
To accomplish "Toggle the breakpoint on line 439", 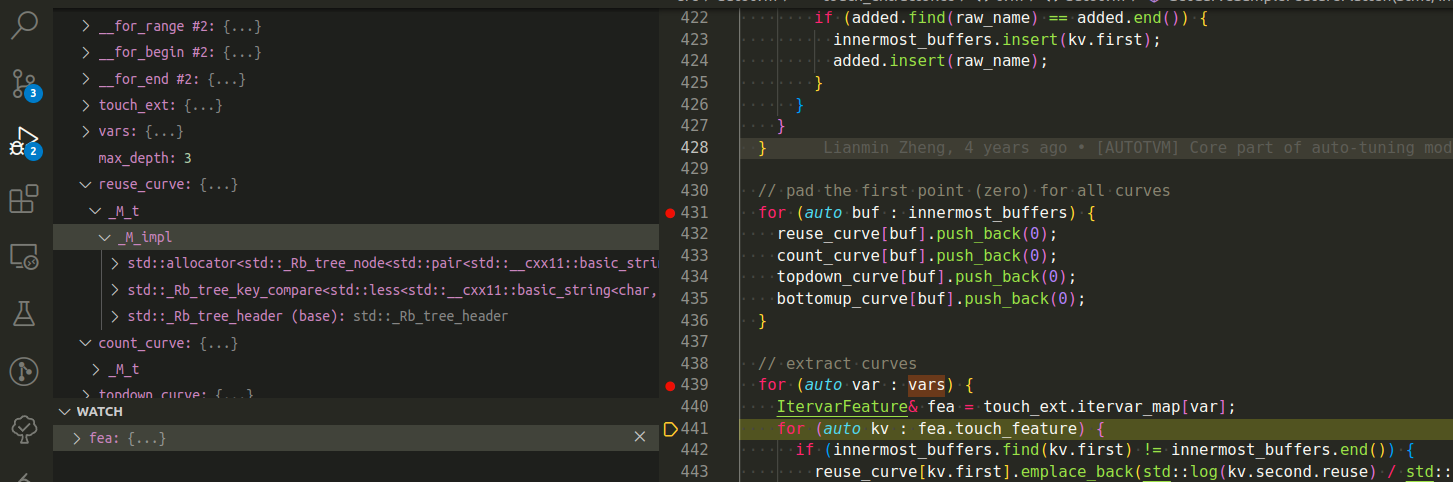I will 669,385.
